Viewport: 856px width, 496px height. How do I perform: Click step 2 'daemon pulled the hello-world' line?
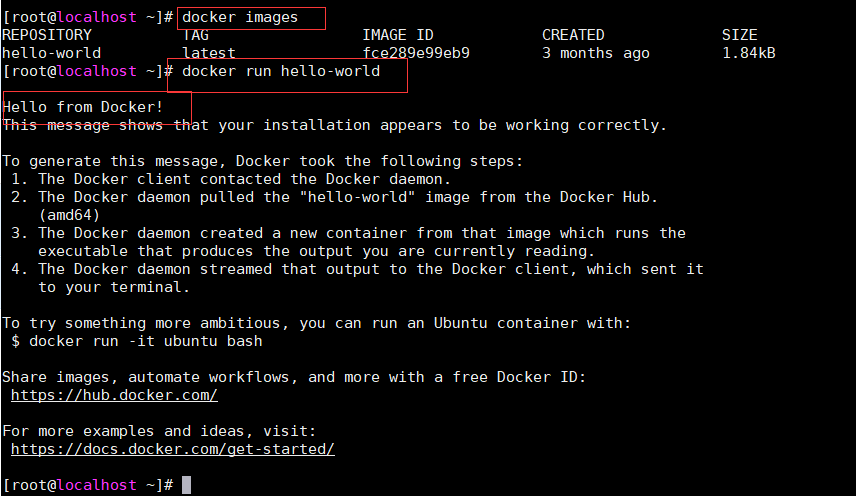pyautogui.click(x=334, y=198)
